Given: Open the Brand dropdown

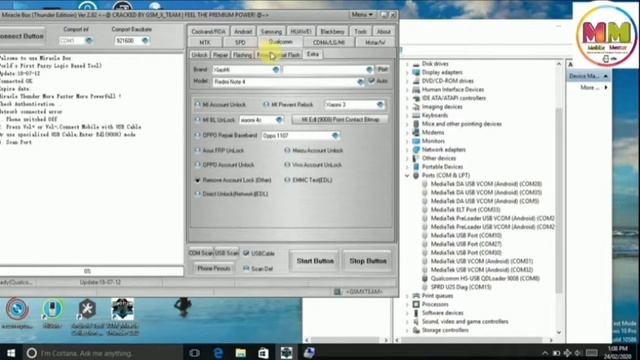Looking at the screenshot, I should (276, 70).
